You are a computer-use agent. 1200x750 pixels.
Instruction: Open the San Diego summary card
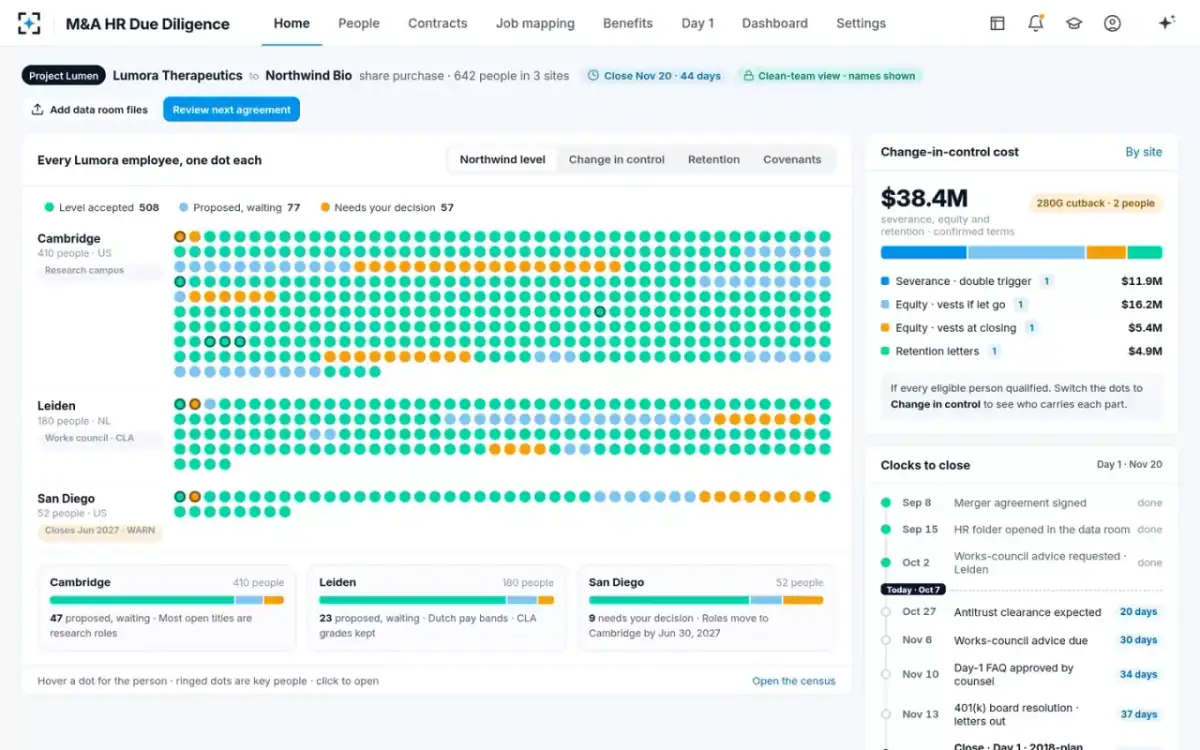[x=706, y=609]
